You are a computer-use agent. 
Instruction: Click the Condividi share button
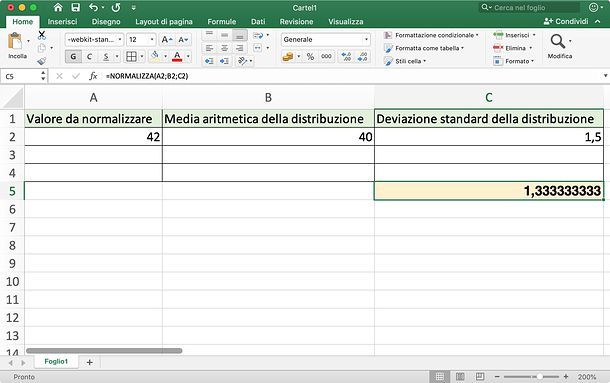(x=566, y=21)
